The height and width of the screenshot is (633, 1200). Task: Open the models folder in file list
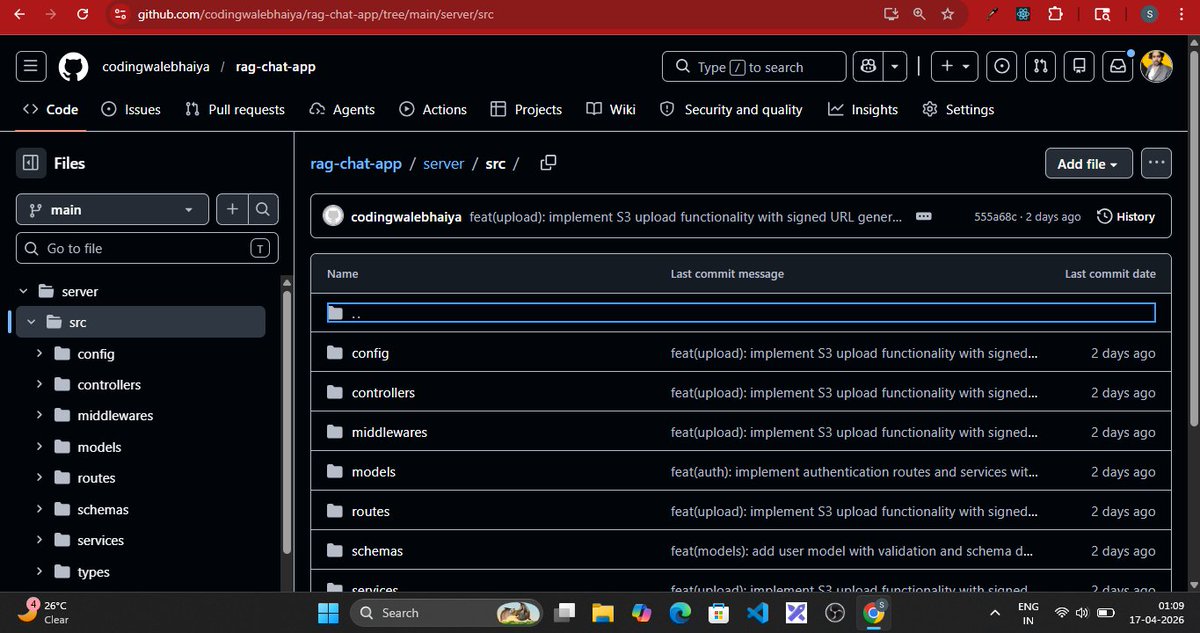tap(374, 472)
